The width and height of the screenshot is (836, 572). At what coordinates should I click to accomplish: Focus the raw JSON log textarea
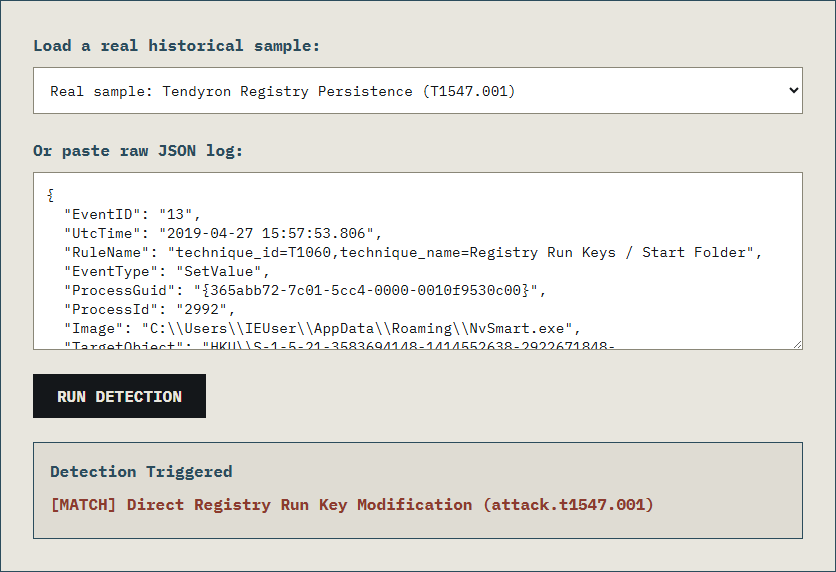coord(417,261)
